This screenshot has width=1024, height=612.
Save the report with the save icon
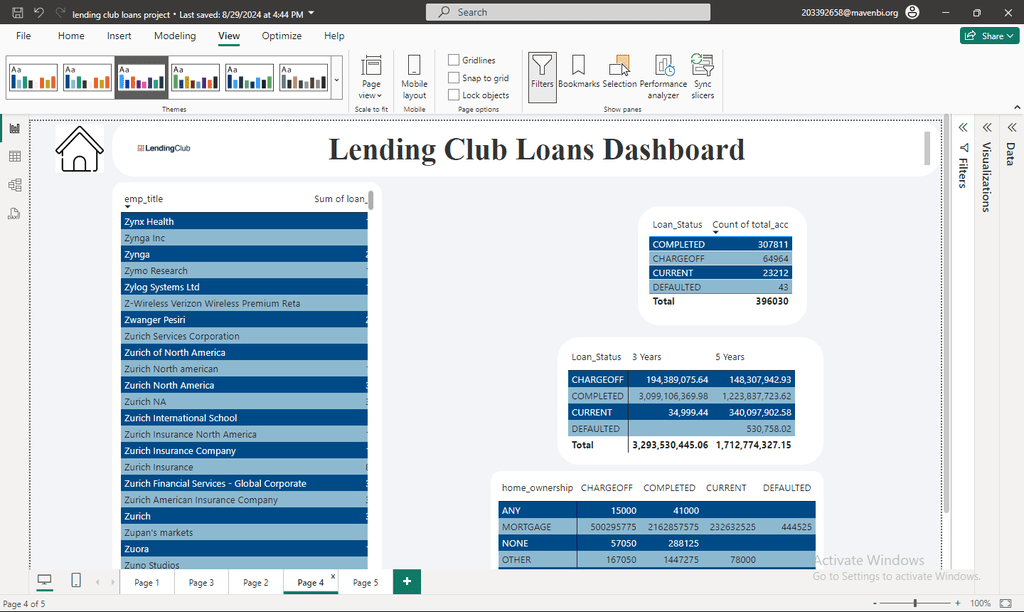click(18, 12)
